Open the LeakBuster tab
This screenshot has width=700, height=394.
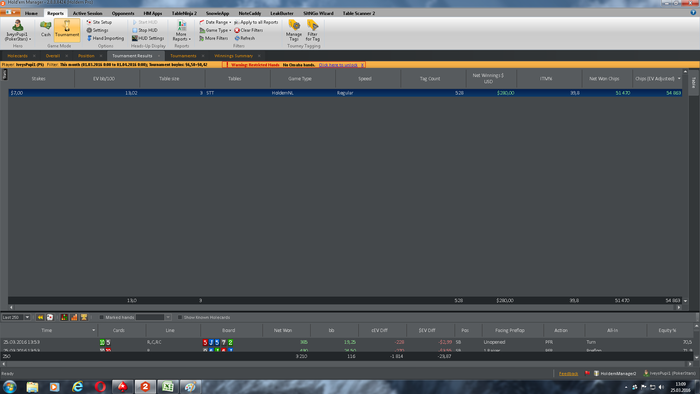282,13
